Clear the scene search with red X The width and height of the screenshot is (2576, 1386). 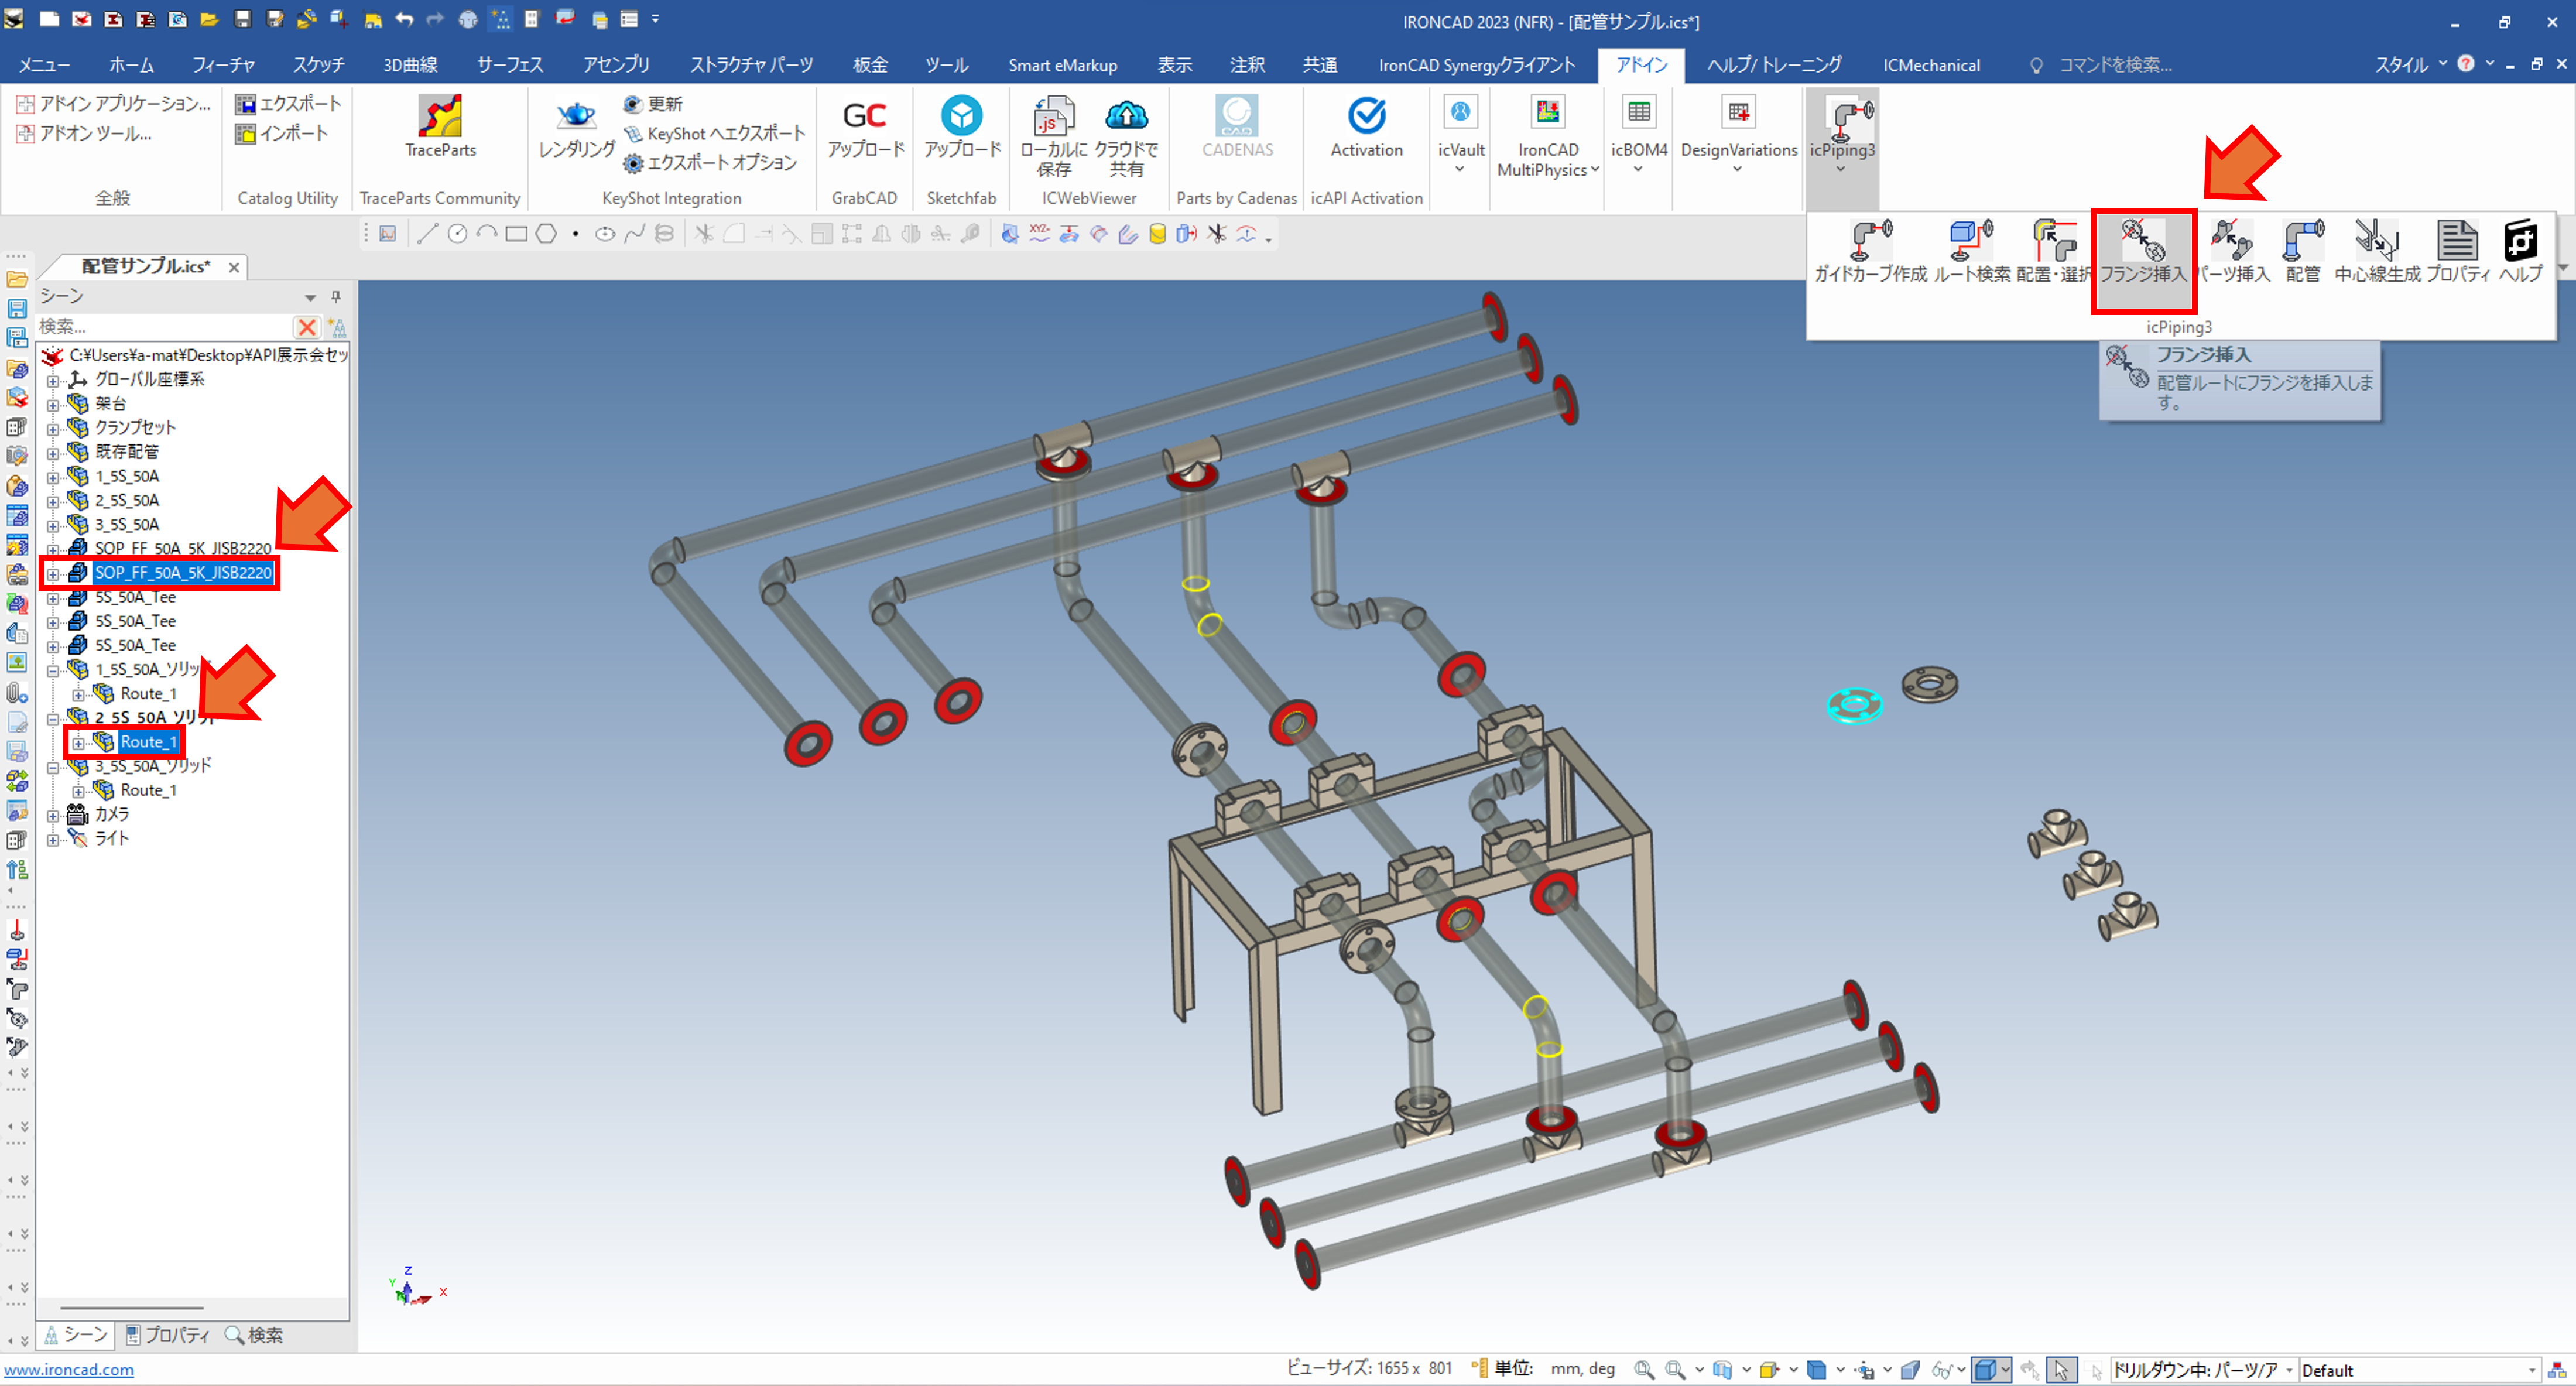(307, 327)
